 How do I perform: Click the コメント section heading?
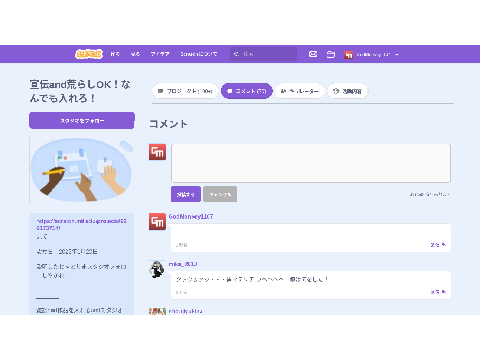168,124
